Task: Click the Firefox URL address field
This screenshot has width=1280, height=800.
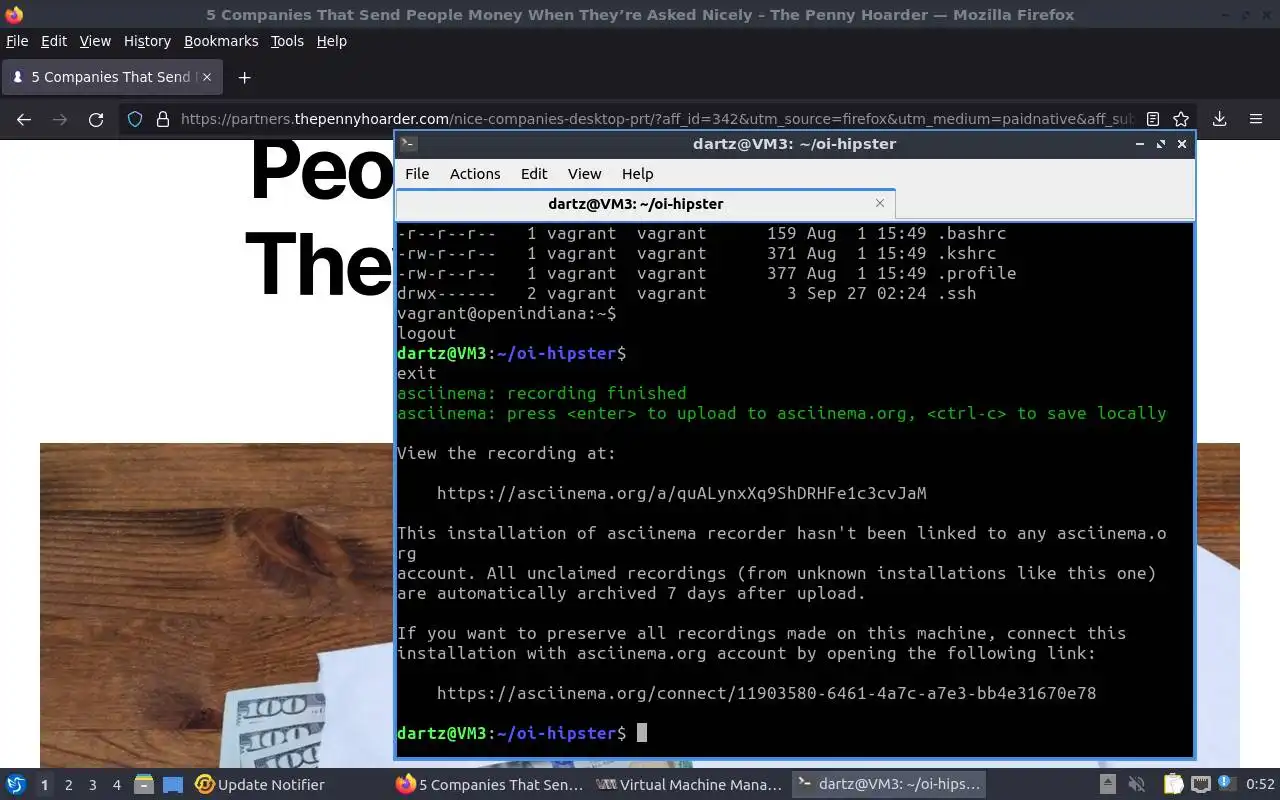Action: (655, 119)
